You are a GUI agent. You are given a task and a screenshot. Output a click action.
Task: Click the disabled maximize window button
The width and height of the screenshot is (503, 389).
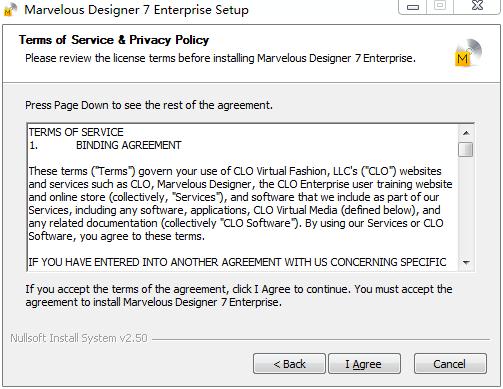click(x=440, y=7)
